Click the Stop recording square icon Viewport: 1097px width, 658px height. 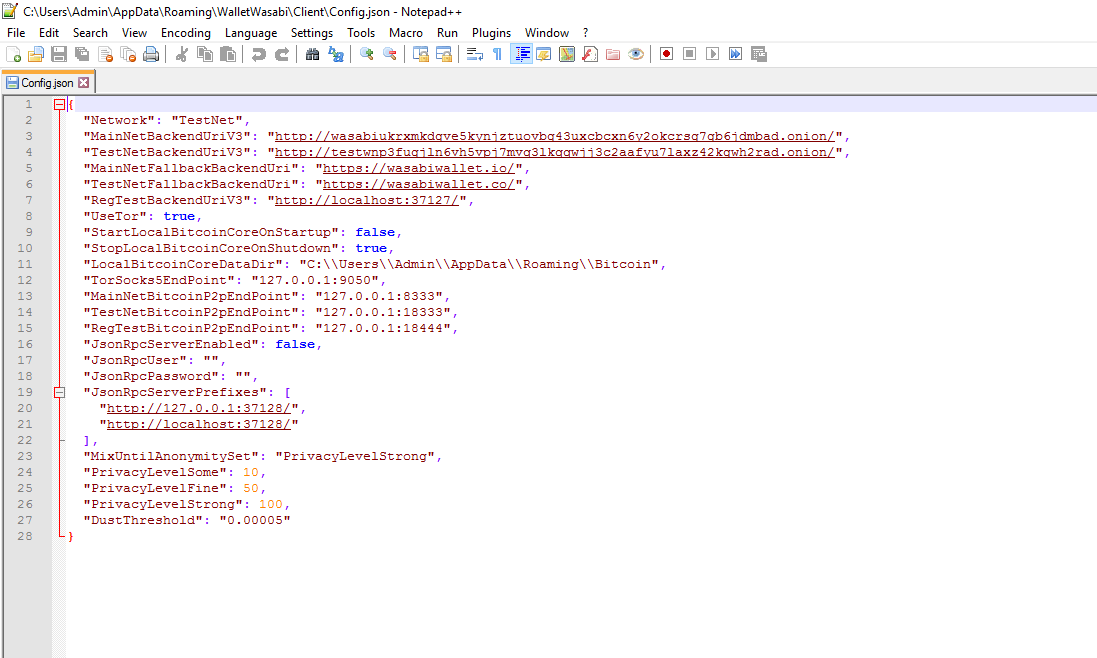point(689,54)
